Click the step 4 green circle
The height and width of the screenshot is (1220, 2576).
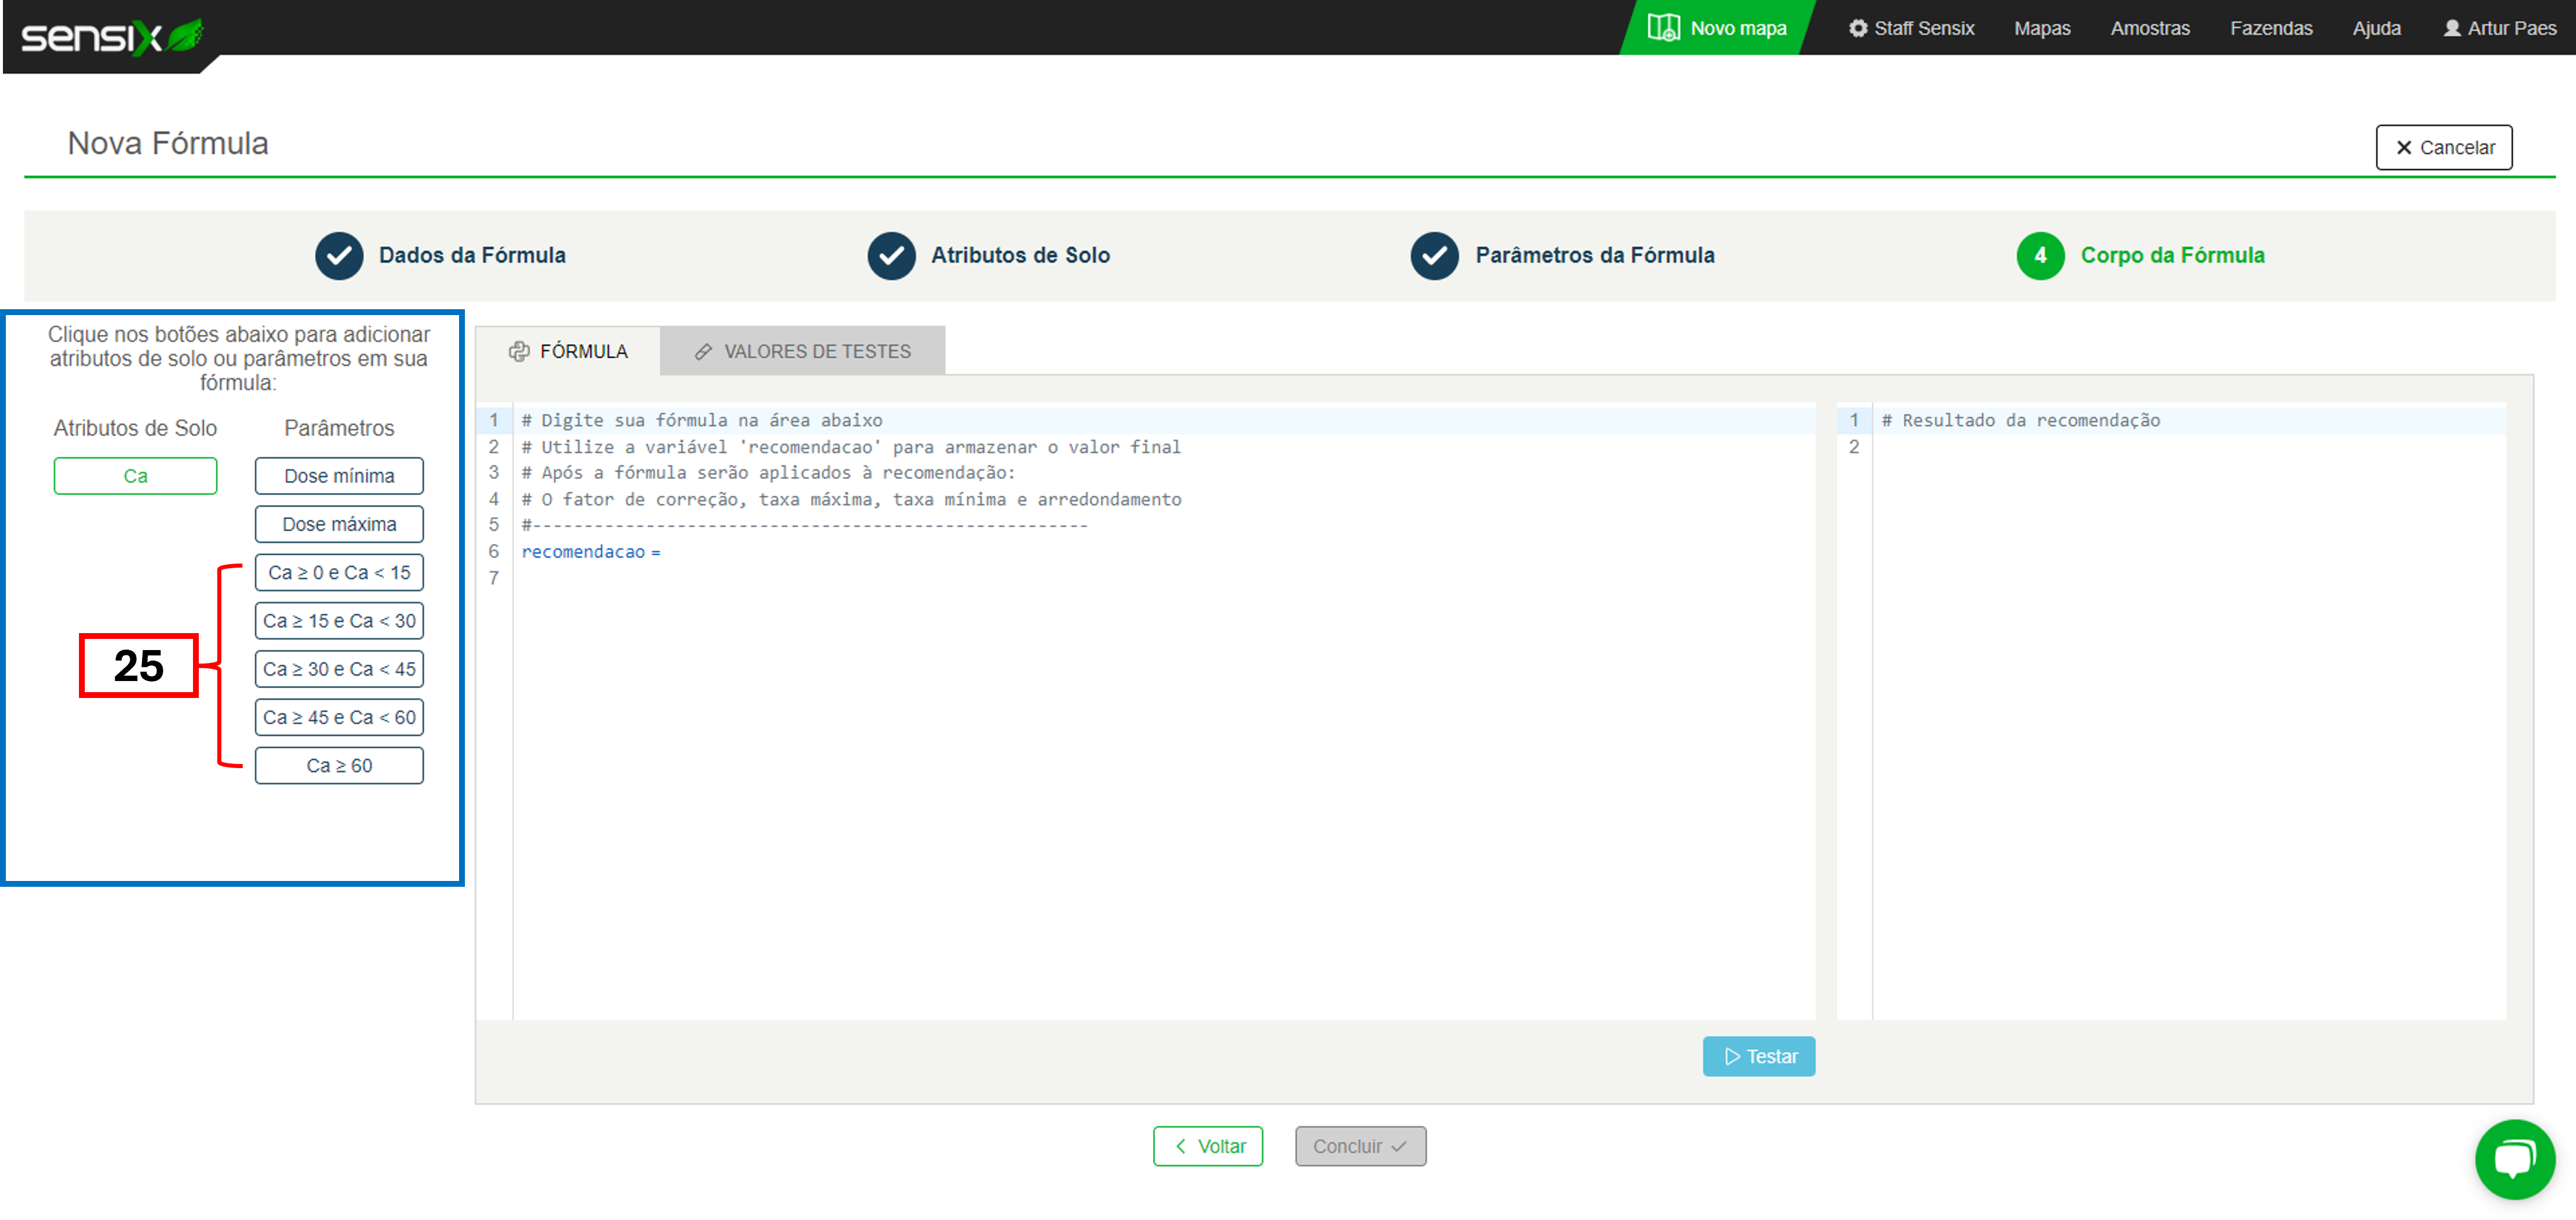2040,256
